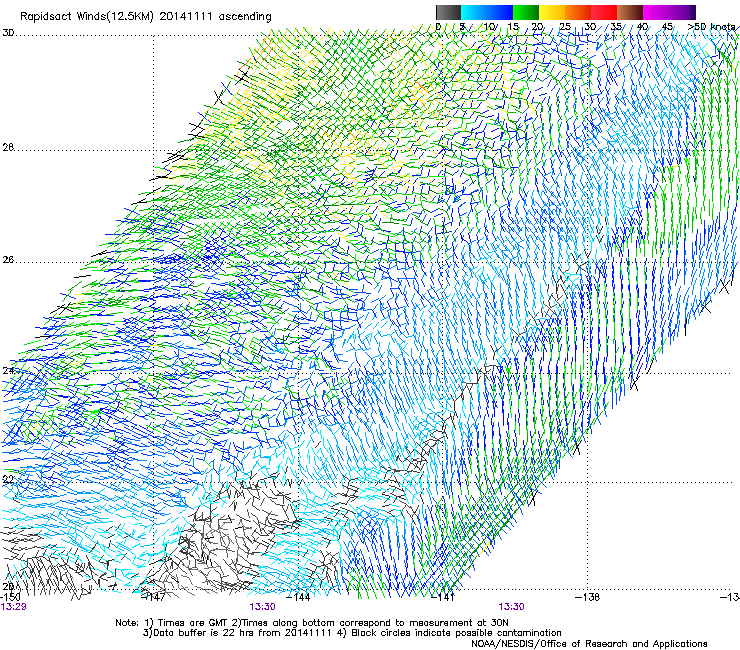Select the dark purple 45-50 knots legend swatch

coord(682,12)
